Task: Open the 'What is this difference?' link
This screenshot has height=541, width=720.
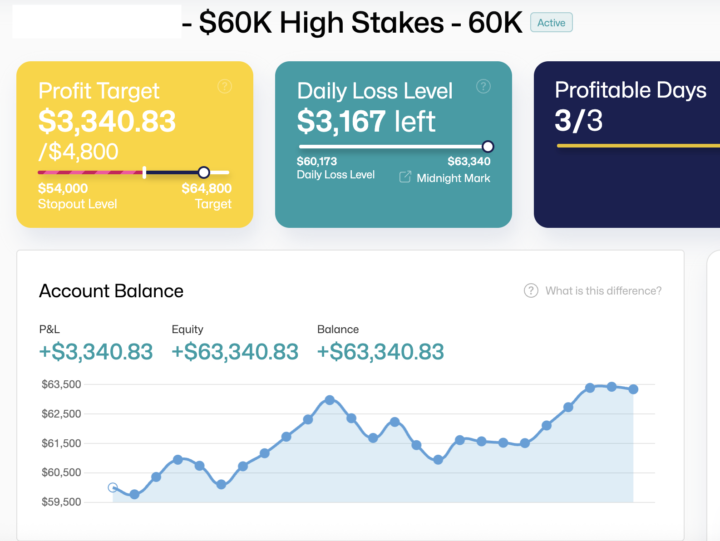Action: click(603, 291)
